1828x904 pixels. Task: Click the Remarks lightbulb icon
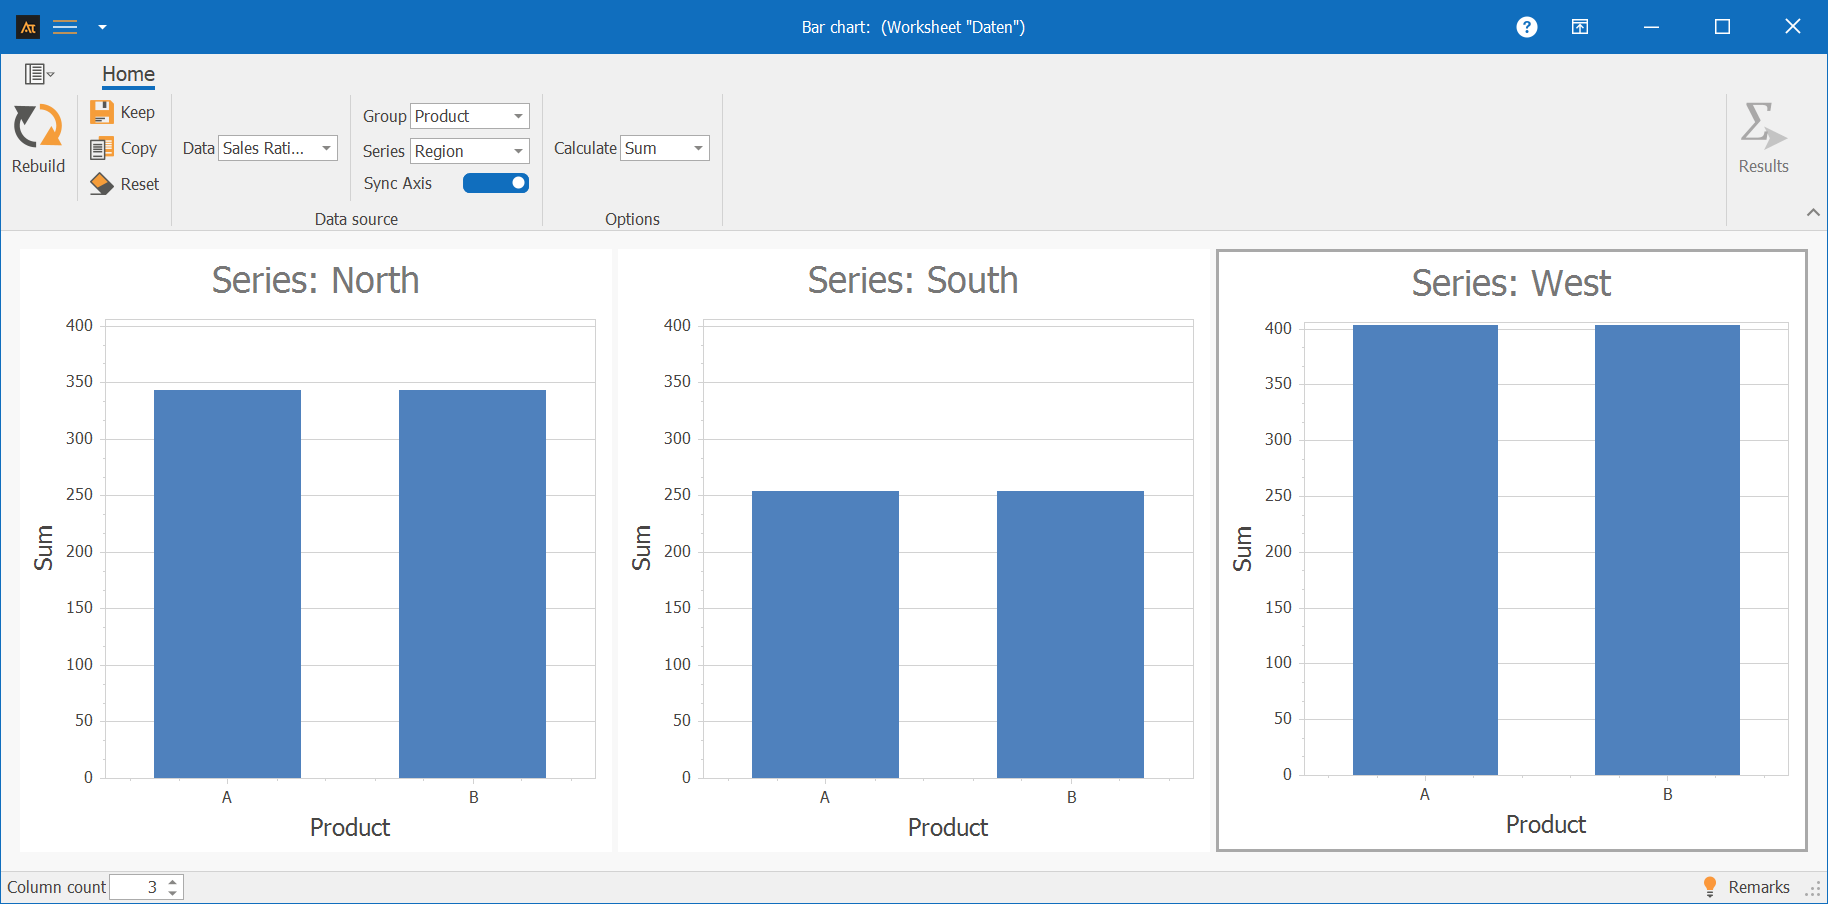(1710, 887)
